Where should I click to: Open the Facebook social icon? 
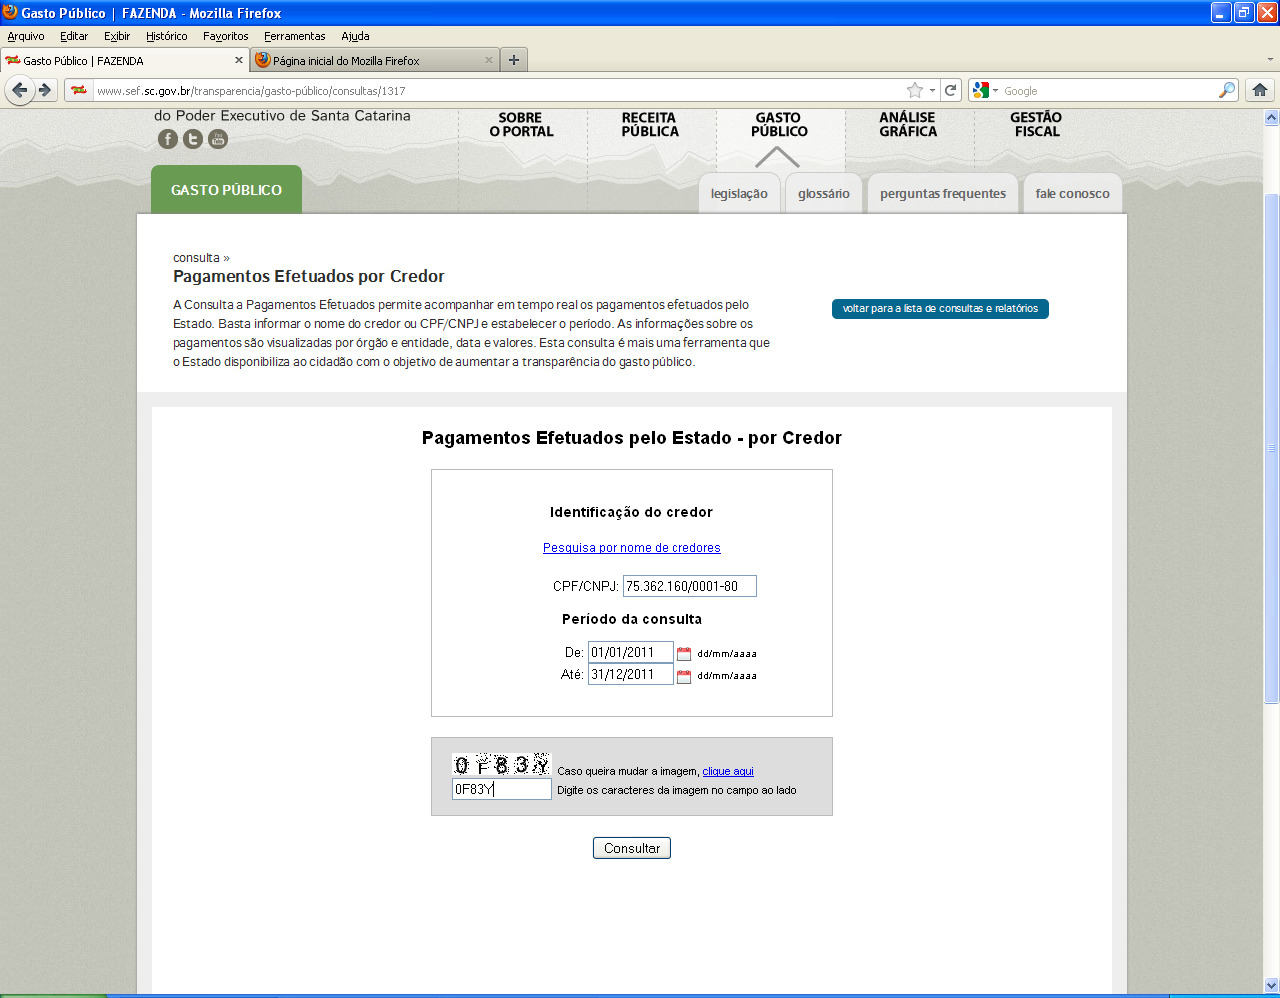(x=168, y=139)
